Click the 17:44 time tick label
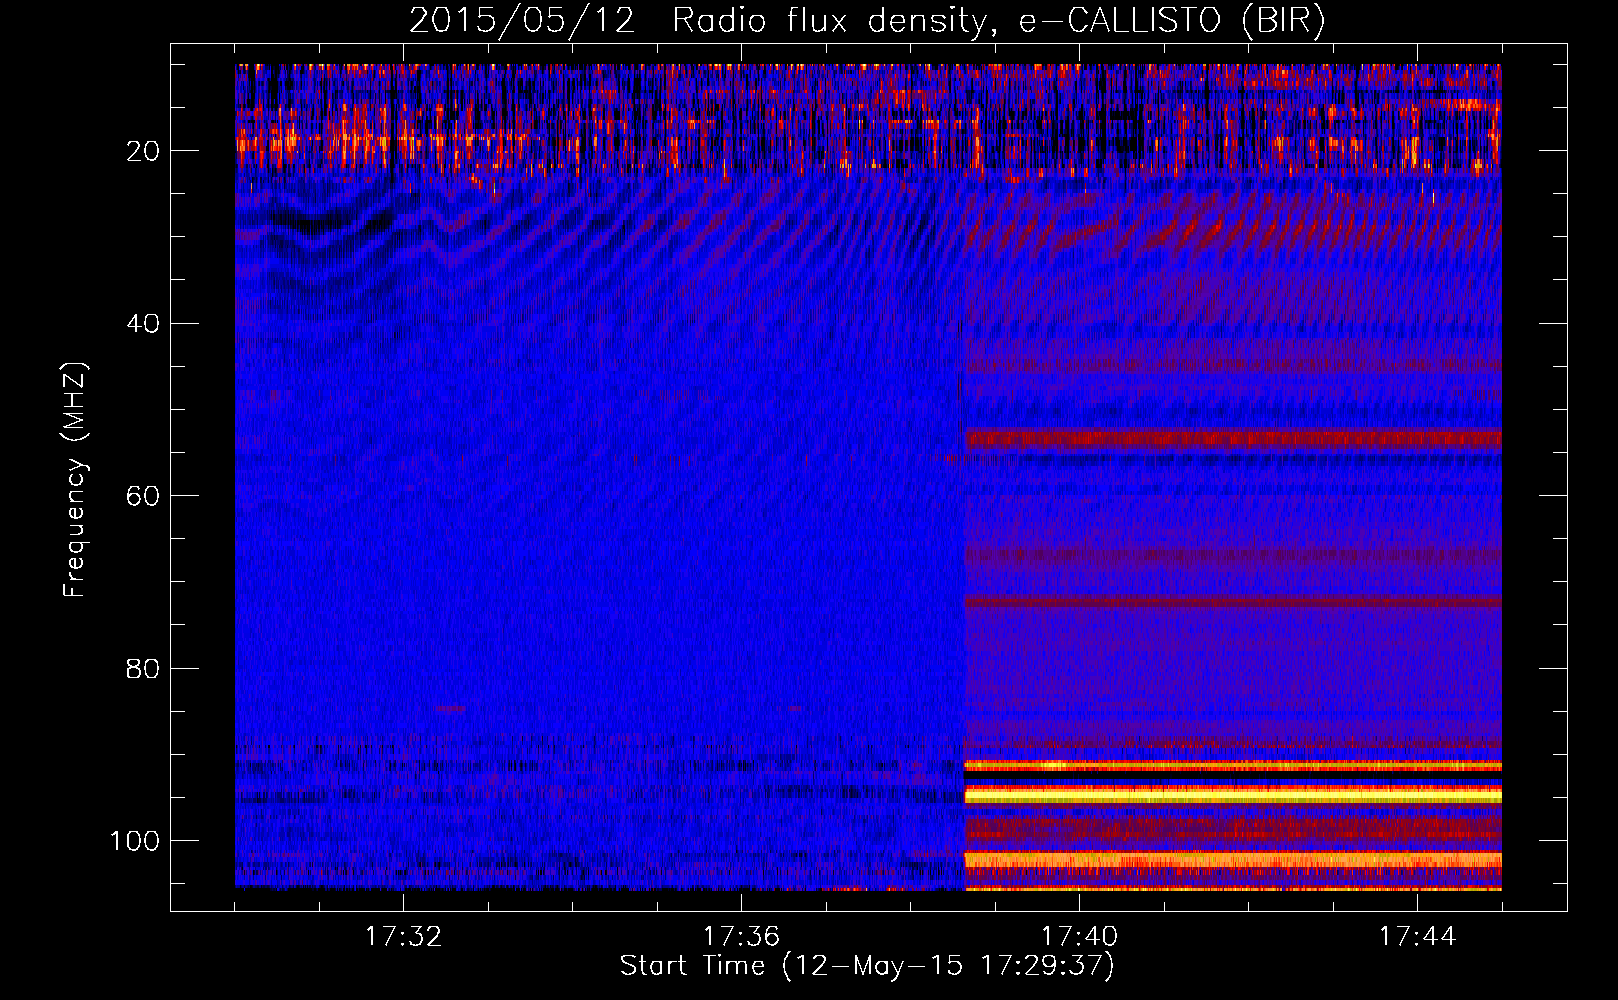Image resolution: width=1618 pixels, height=1000 pixels. pyautogui.click(x=1417, y=937)
